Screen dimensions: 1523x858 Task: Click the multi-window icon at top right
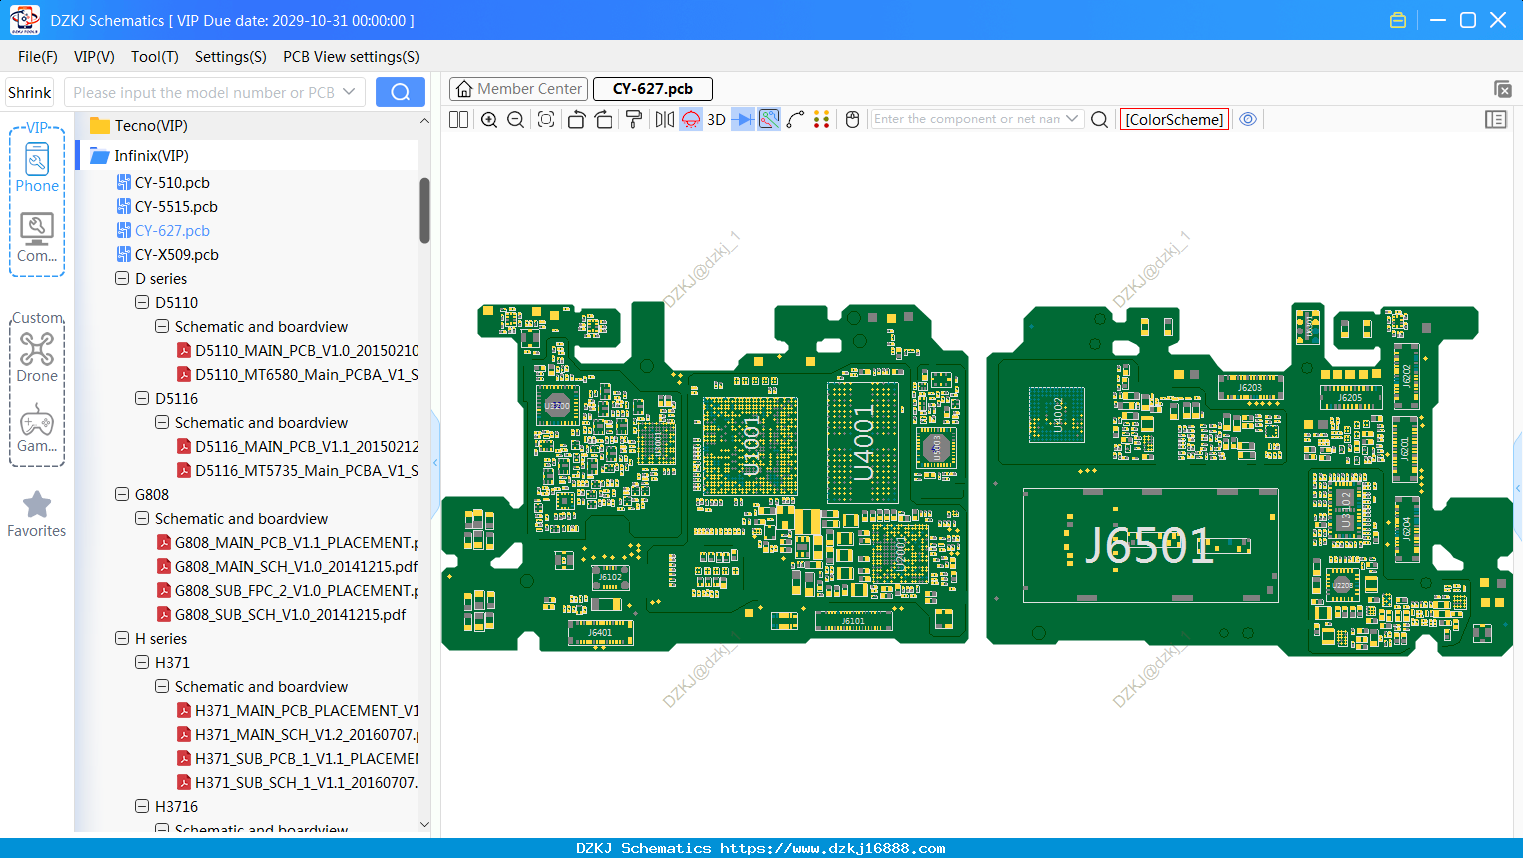click(1502, 89)
